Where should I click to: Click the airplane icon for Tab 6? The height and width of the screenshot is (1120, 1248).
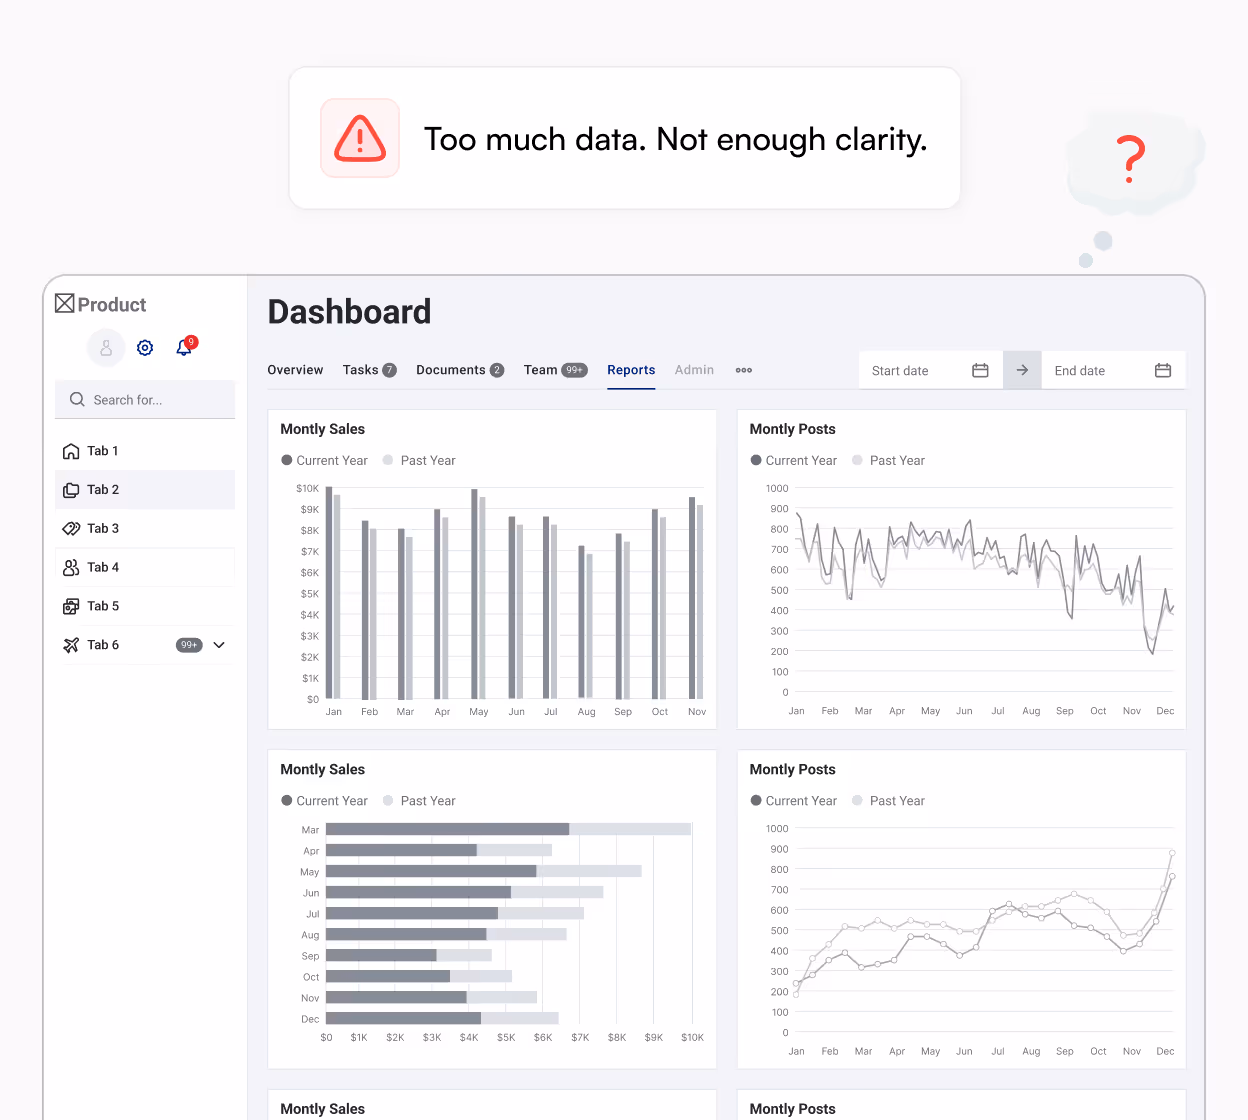pos(71,645)
